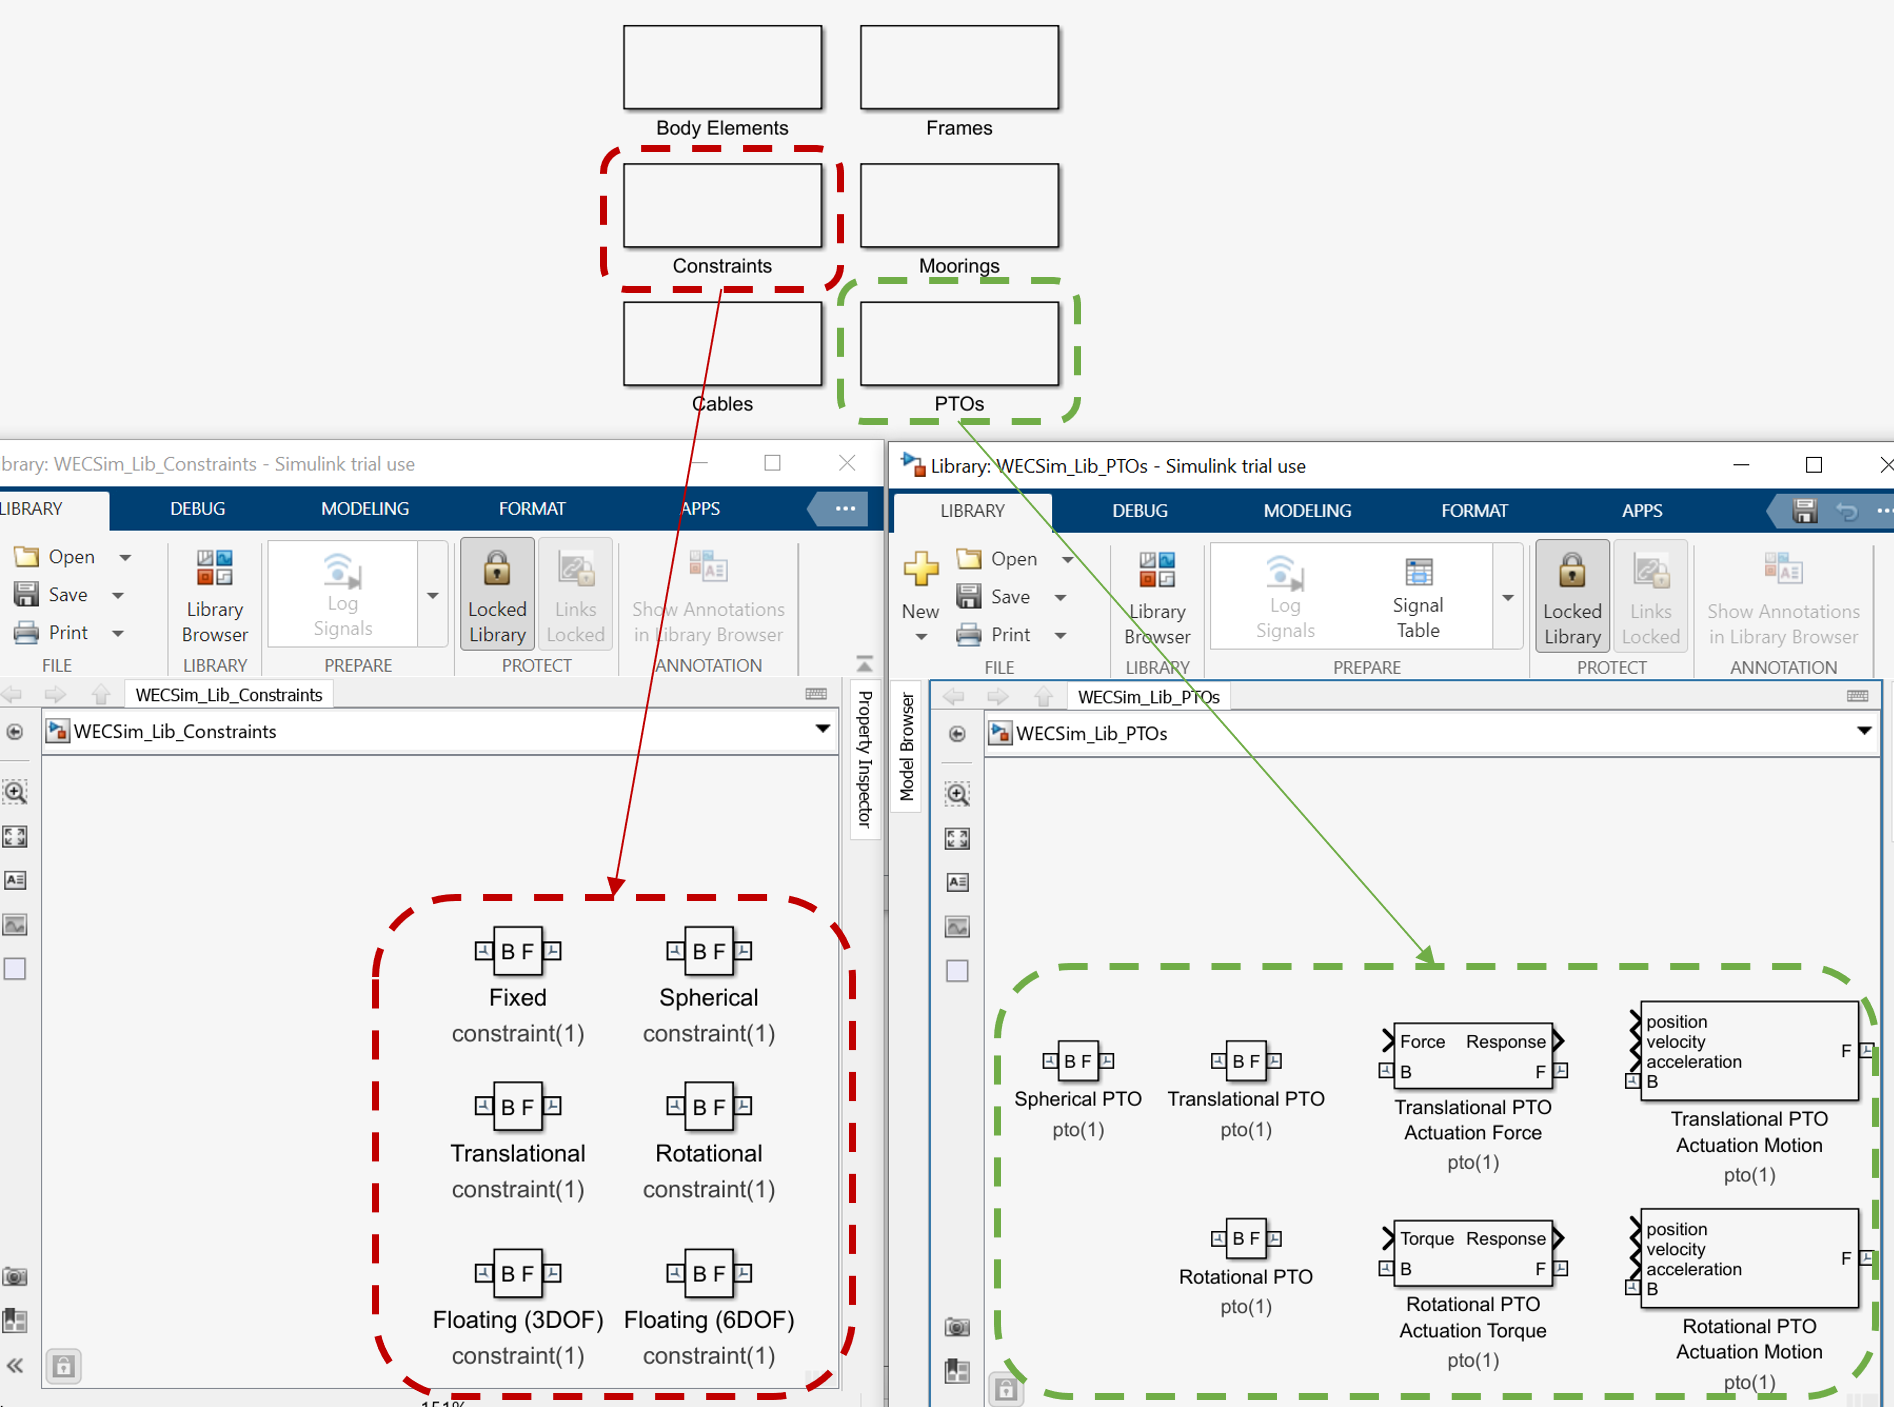Expand the Prepare gallery in Constraints window
This screenshot has height=1407, width=1894.
point(433,596)
